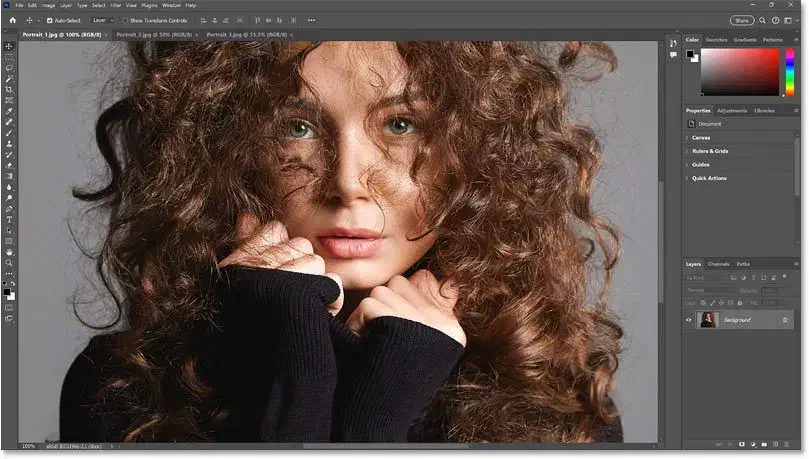Image resolution: width=809 pixels, height=459 pixels.
Task: Open the Filter menu
Action: click(x=115, y=5)
